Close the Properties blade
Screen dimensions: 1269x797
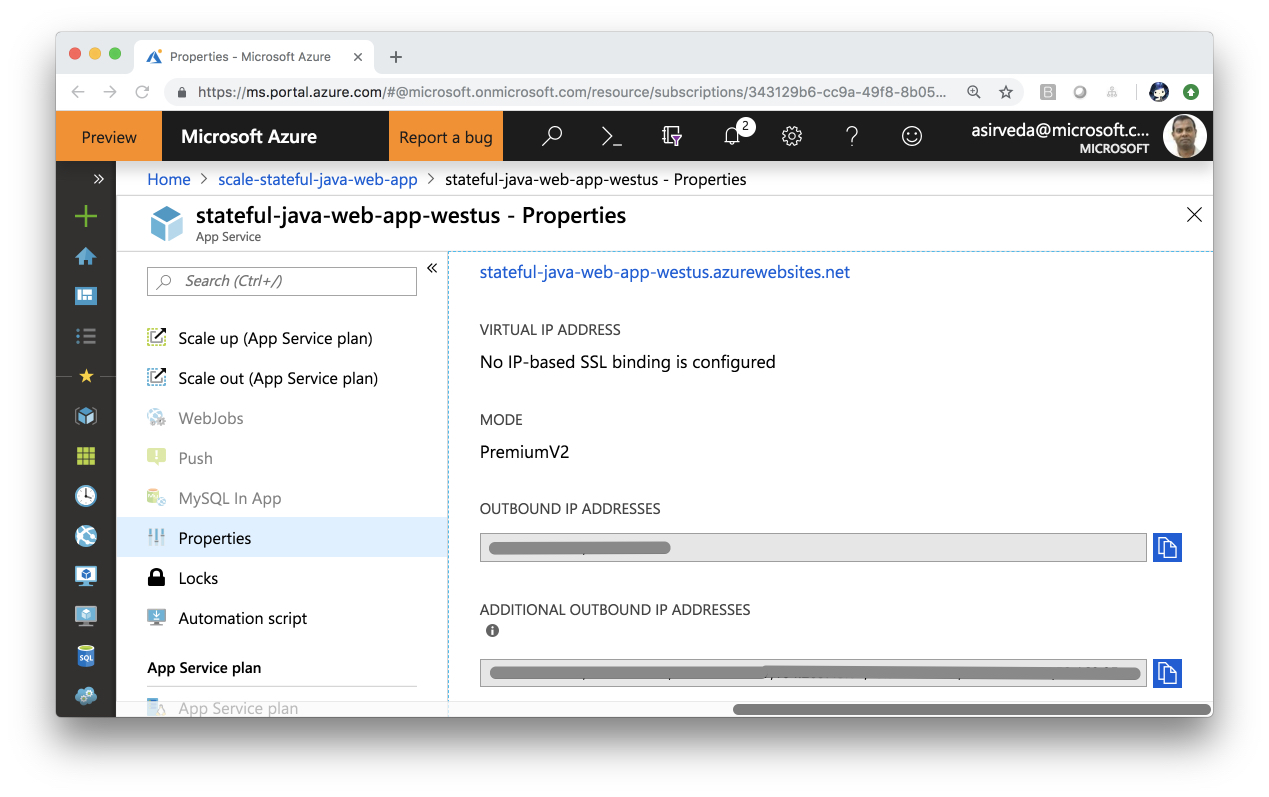1193,215
